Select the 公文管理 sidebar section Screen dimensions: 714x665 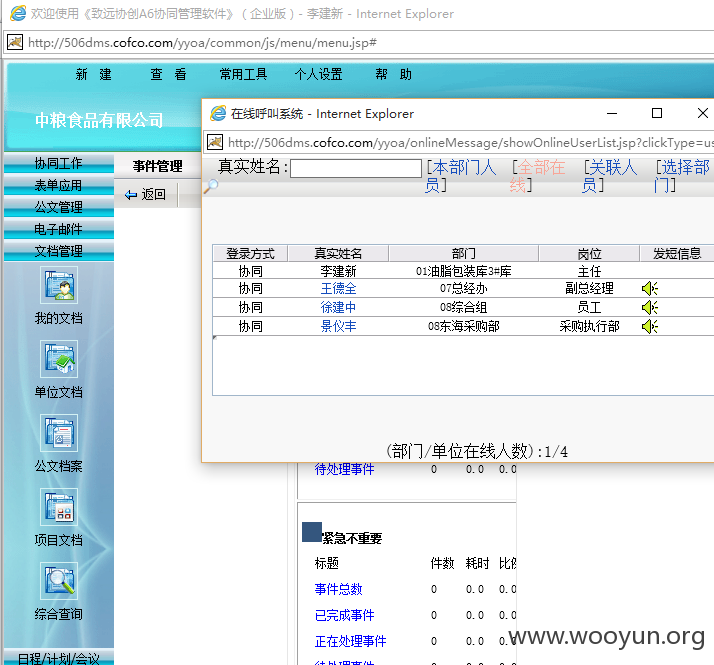click(59, 207)
